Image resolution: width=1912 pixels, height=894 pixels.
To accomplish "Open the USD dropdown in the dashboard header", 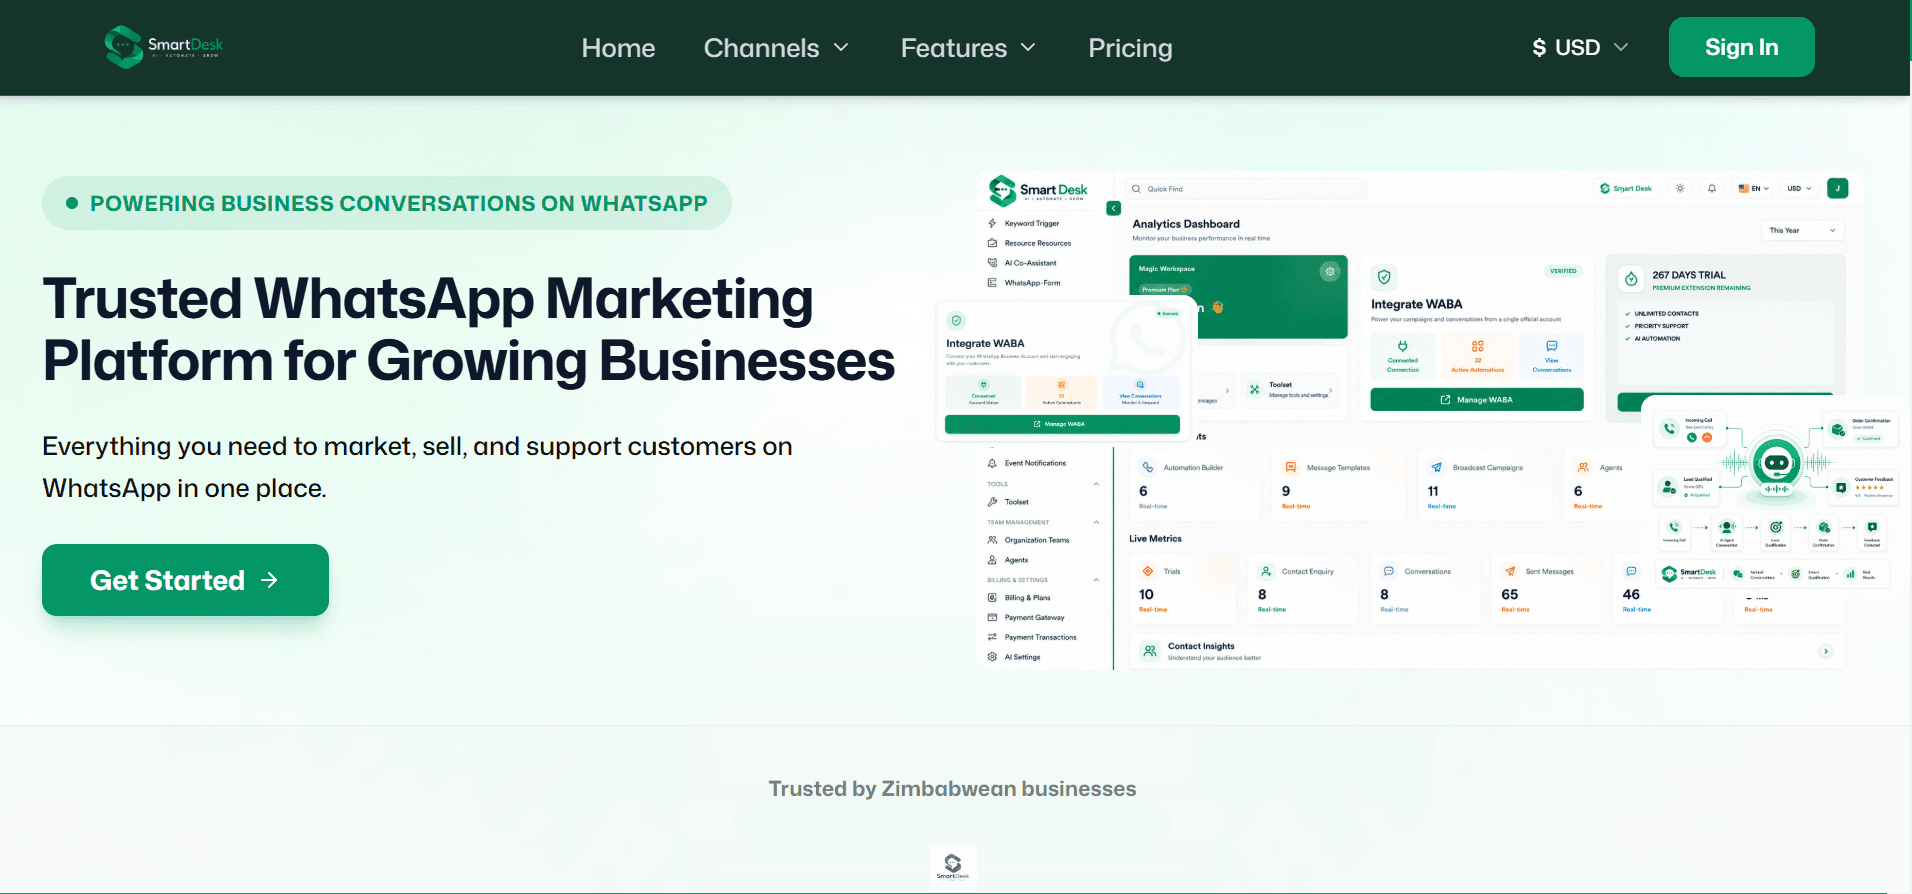I will [x=1800, y=188].
